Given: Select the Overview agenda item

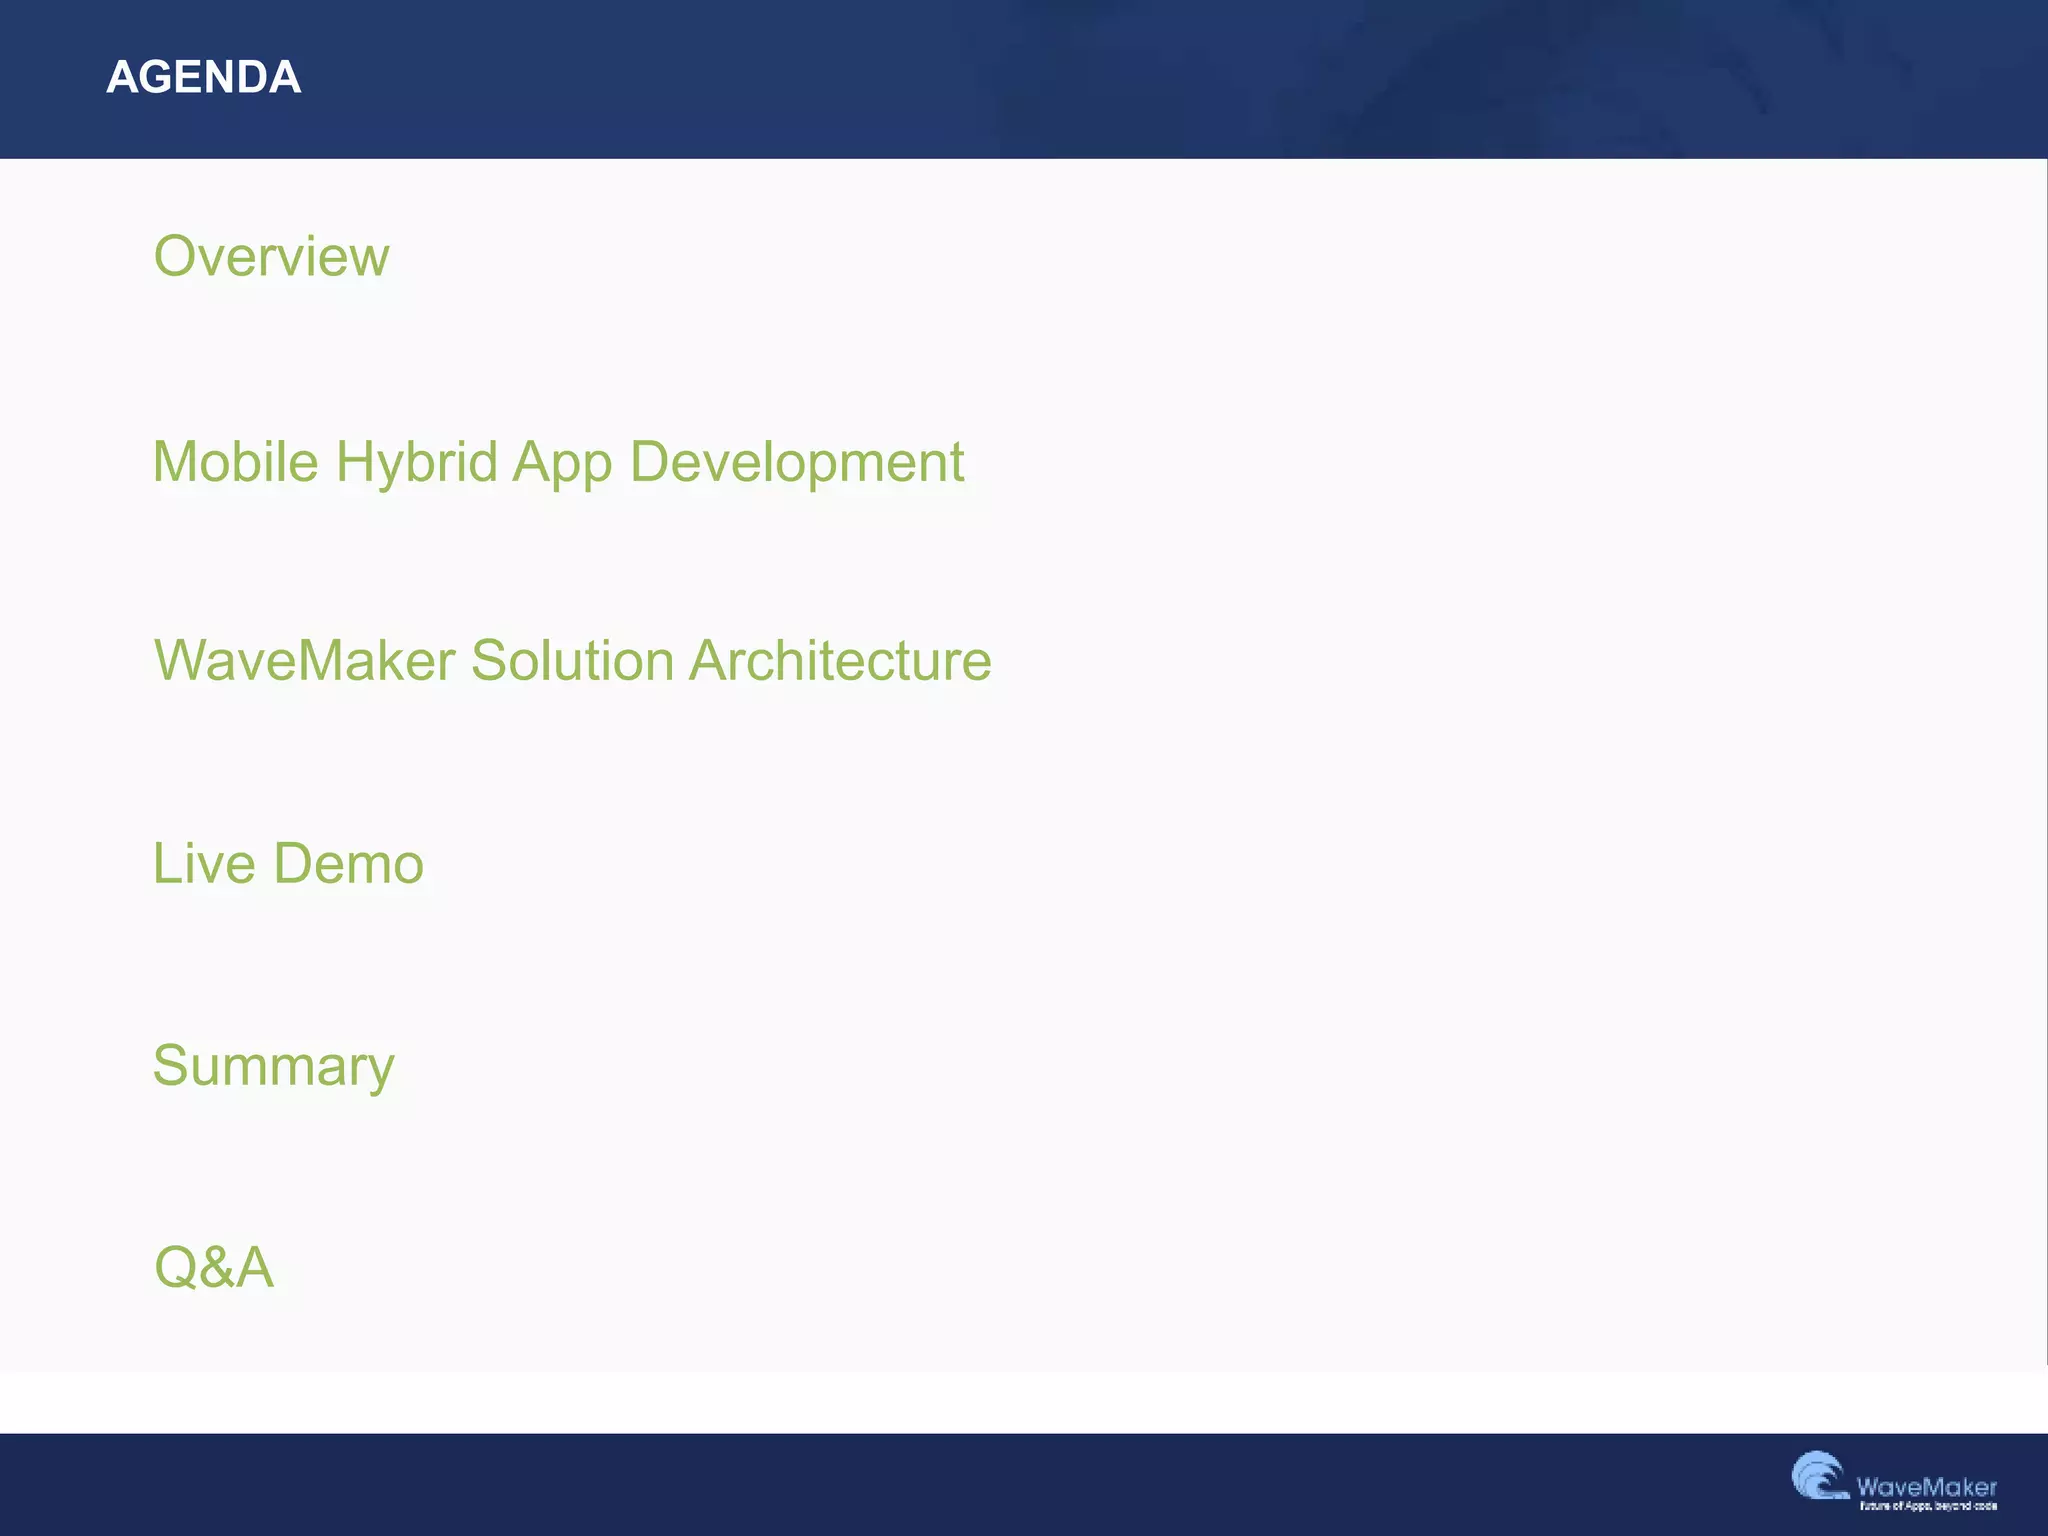Looking at the screenshot, I should tap(271, 256).
